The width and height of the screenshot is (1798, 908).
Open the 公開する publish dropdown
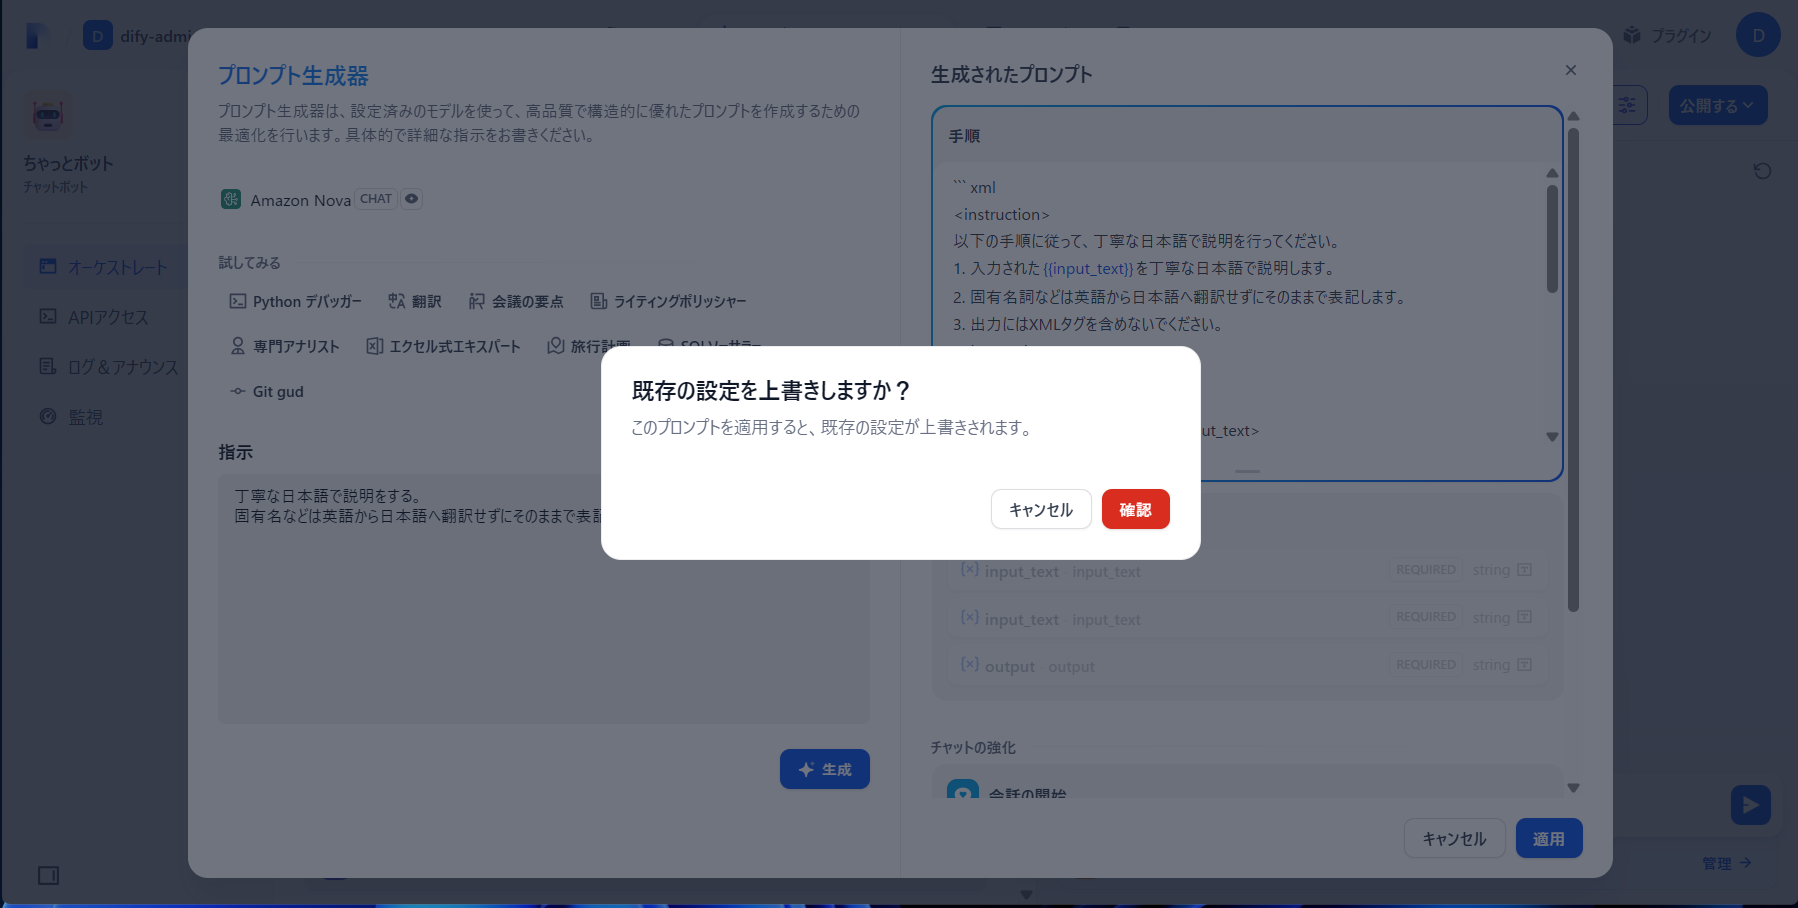(x=1717, y=105)
